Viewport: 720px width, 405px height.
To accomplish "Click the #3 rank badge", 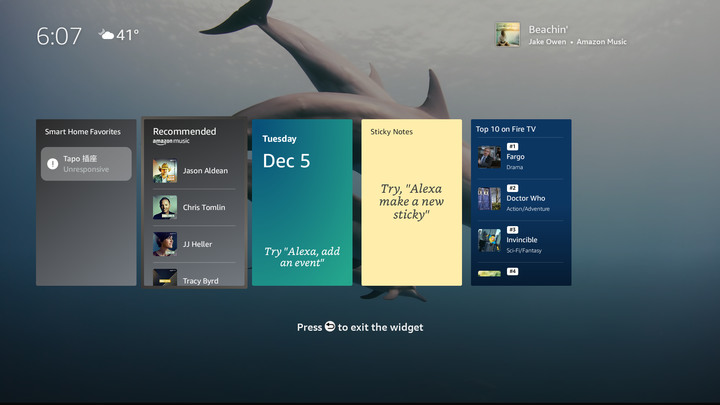I will click(512, 230).
